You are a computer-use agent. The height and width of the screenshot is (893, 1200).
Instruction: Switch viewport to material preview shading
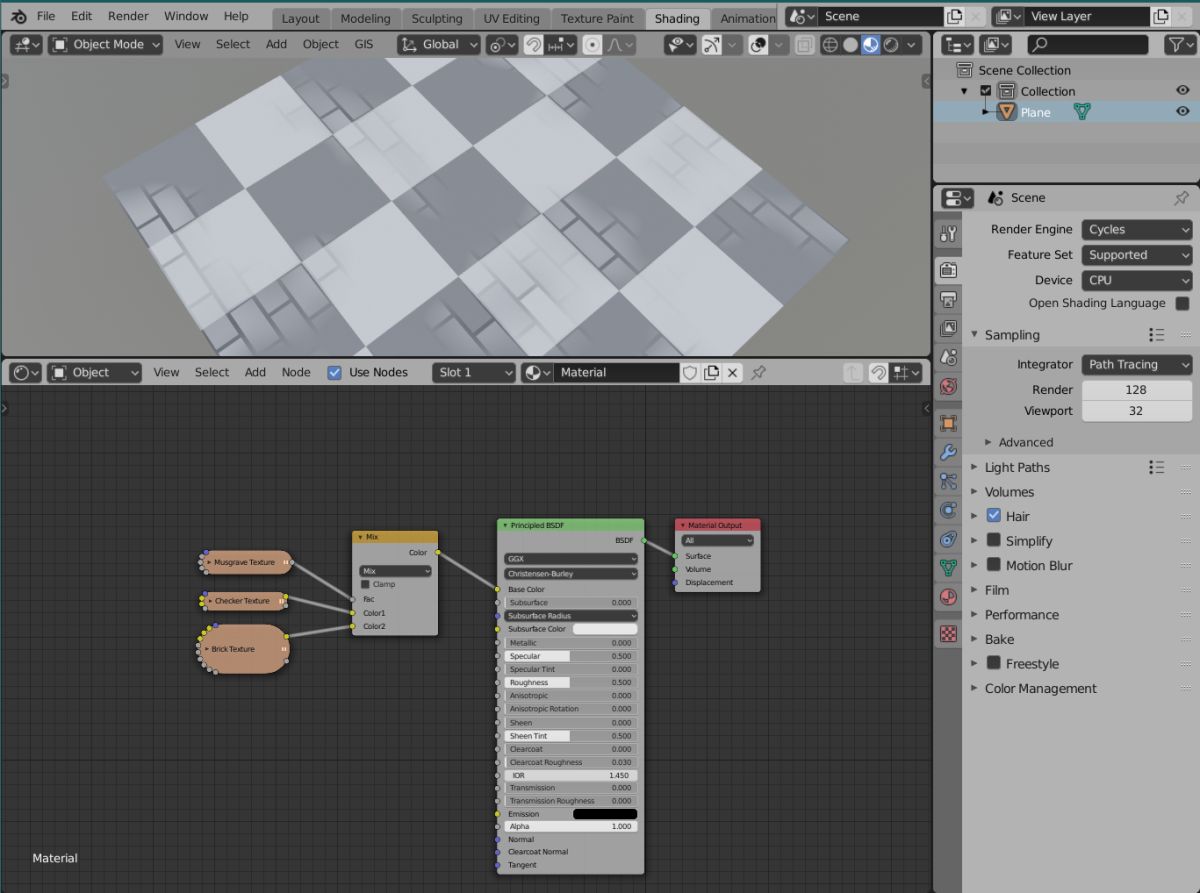click(870, 45)
